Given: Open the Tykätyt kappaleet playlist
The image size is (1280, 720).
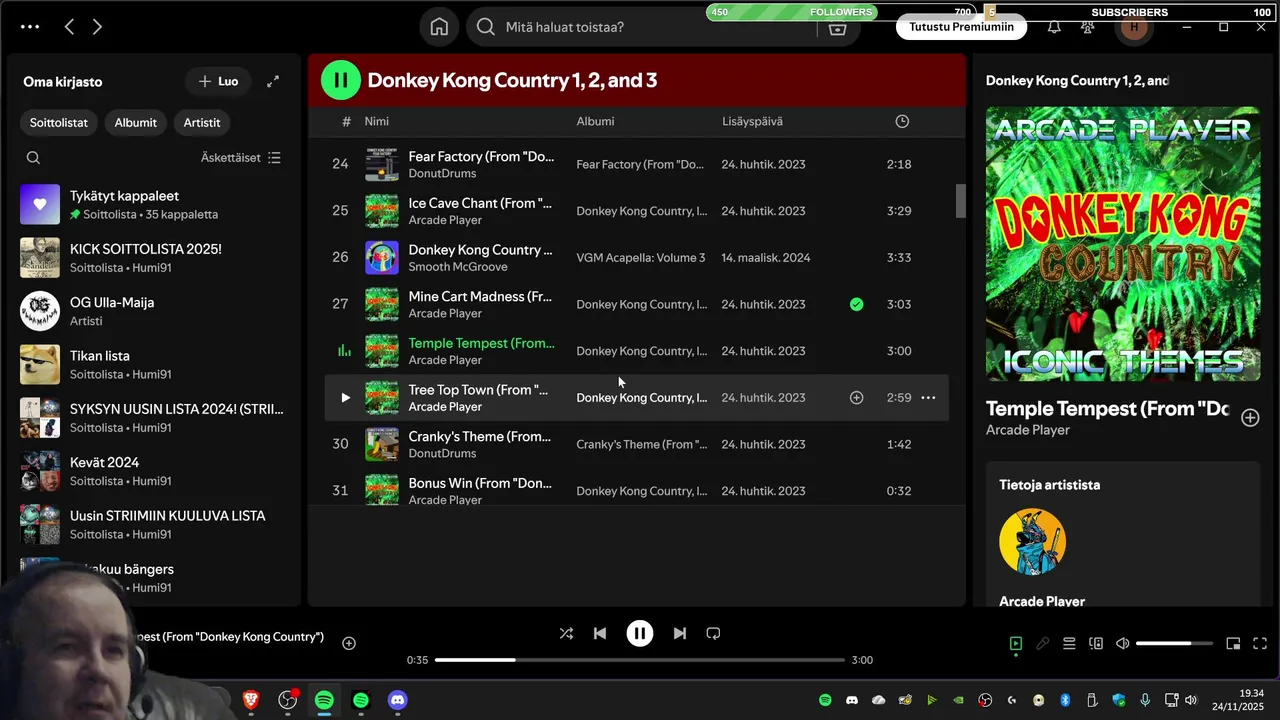Looking at the screenshot, I should click(155, 204).
